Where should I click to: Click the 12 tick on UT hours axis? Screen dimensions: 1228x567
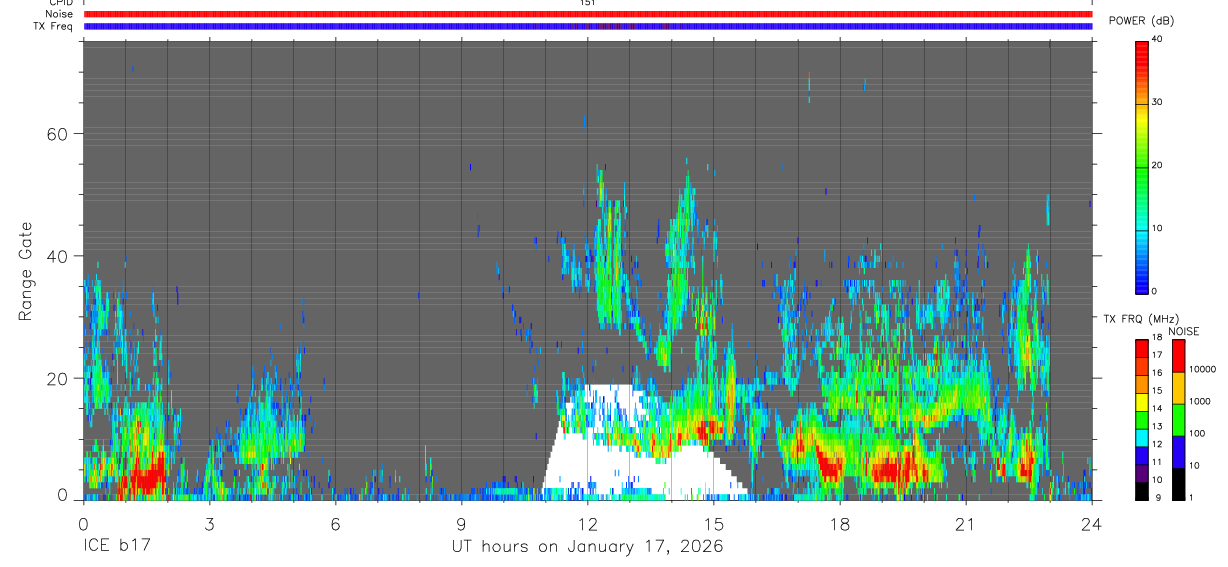tap(587, 523)
